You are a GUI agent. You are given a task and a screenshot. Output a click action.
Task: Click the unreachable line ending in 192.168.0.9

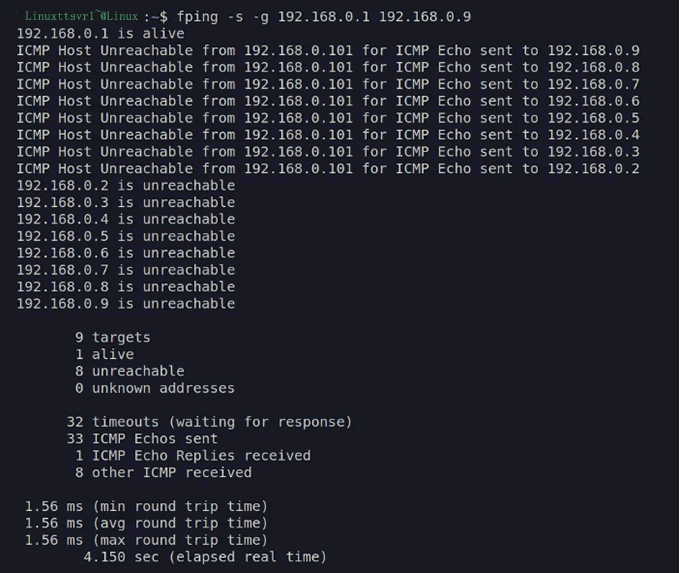pyautogui.click(x=328, y=51)
